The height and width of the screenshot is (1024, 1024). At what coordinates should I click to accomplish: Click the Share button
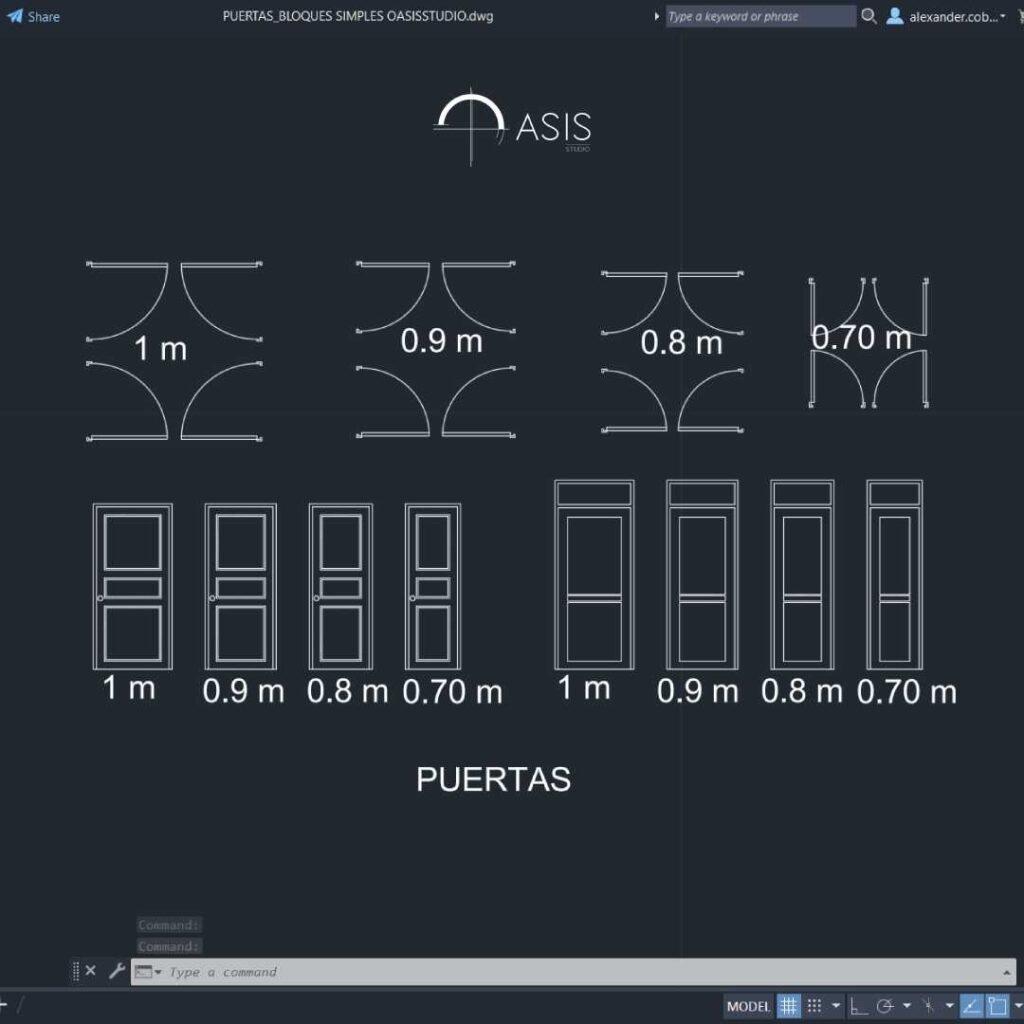pyautogui.click(x=33, y=16)
